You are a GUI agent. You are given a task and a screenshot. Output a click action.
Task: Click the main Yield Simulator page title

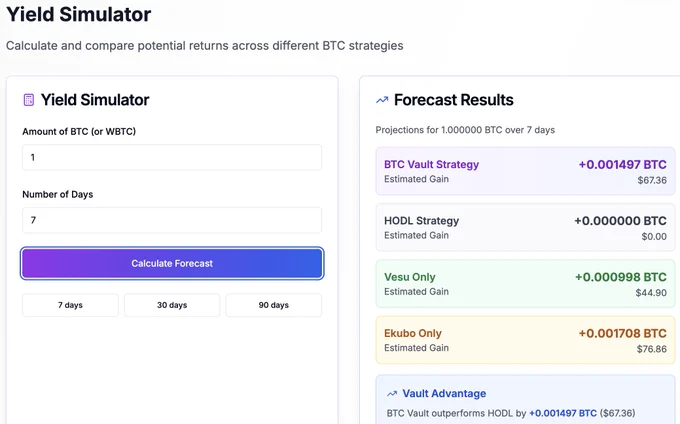coord(78,14)
